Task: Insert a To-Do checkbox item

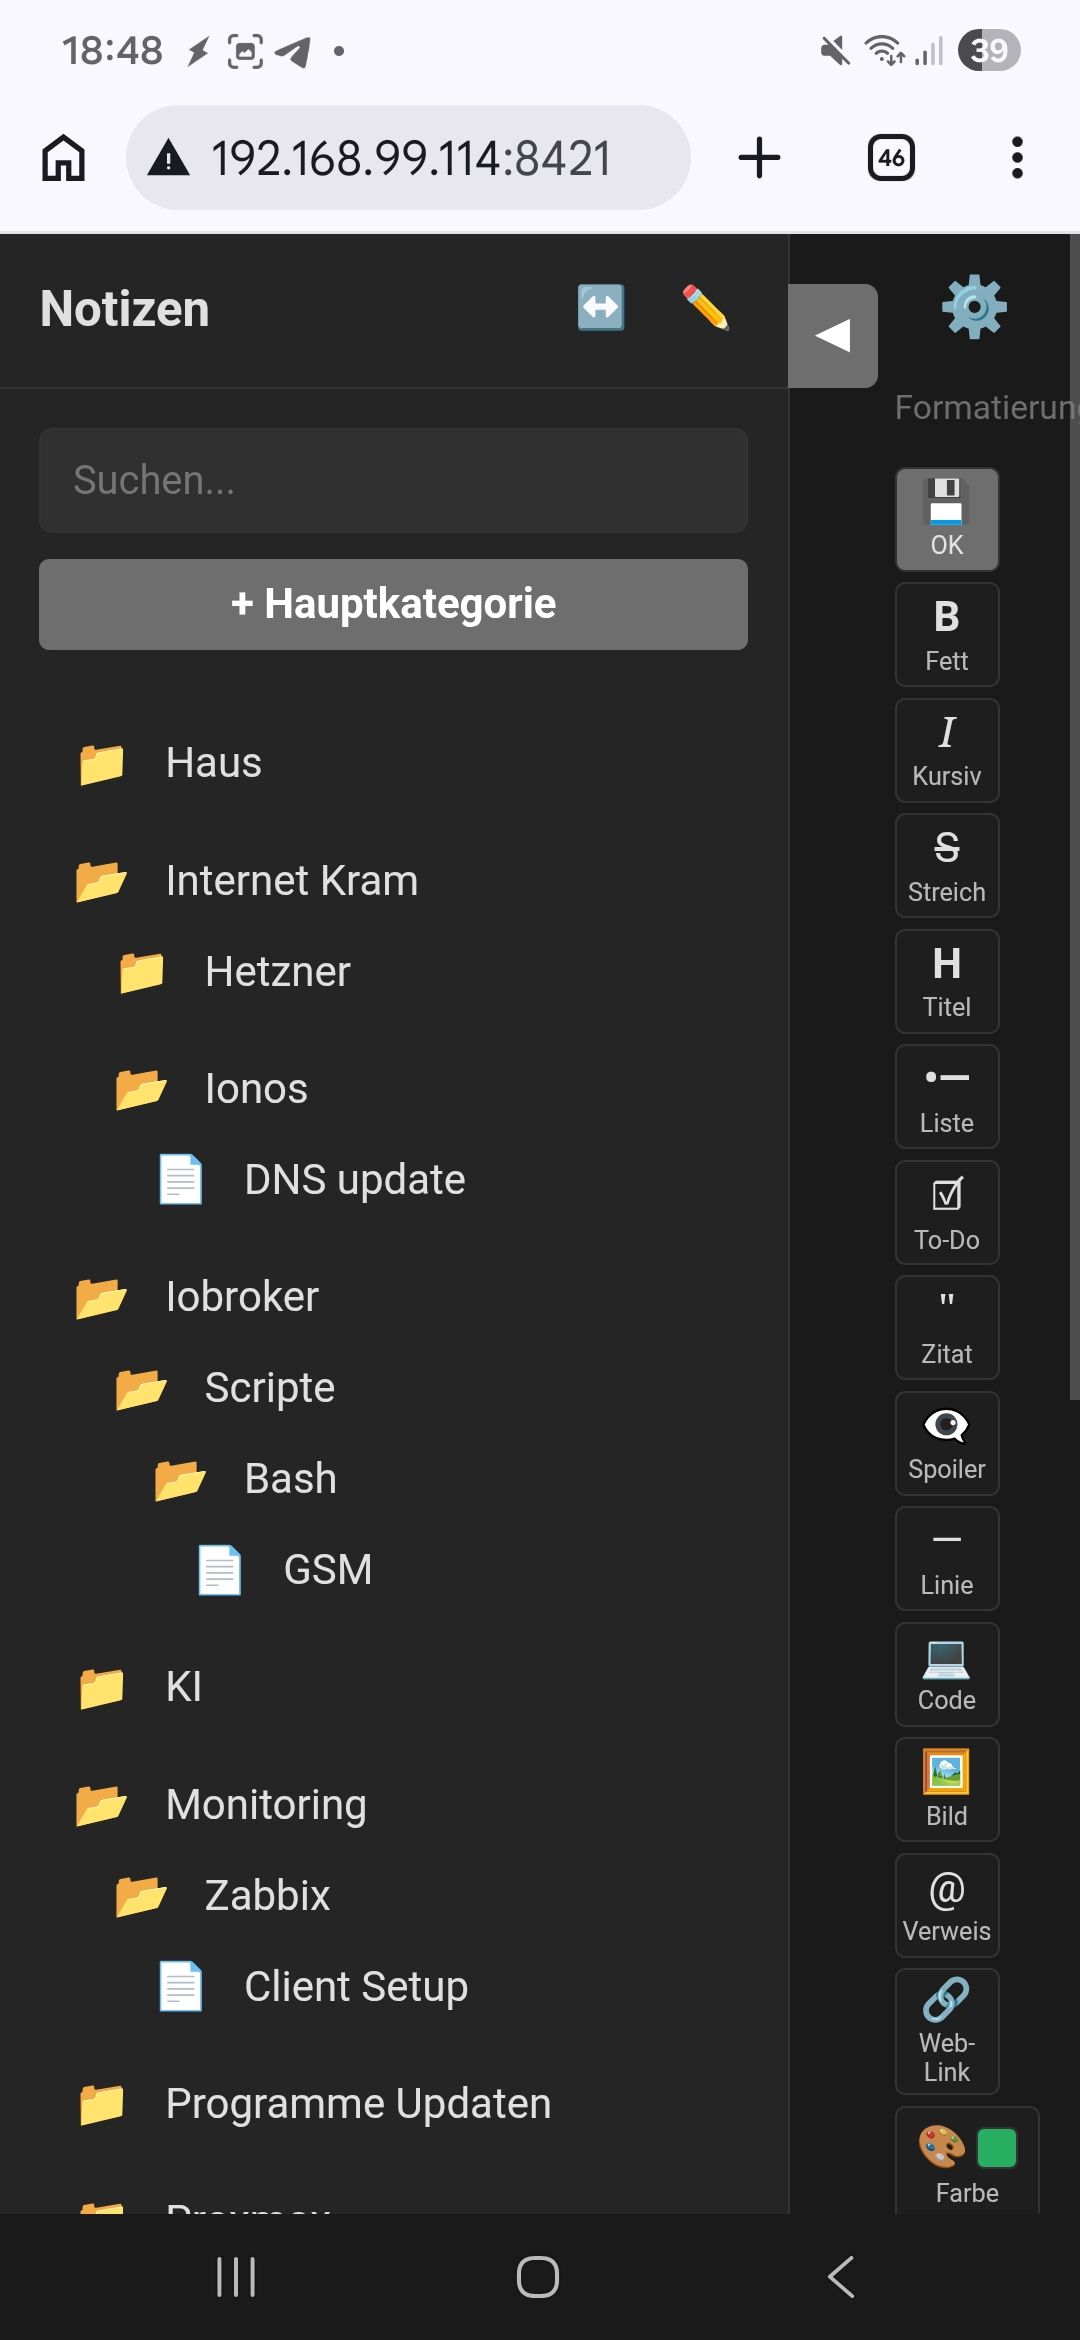Action: [x=946, y=1212]
